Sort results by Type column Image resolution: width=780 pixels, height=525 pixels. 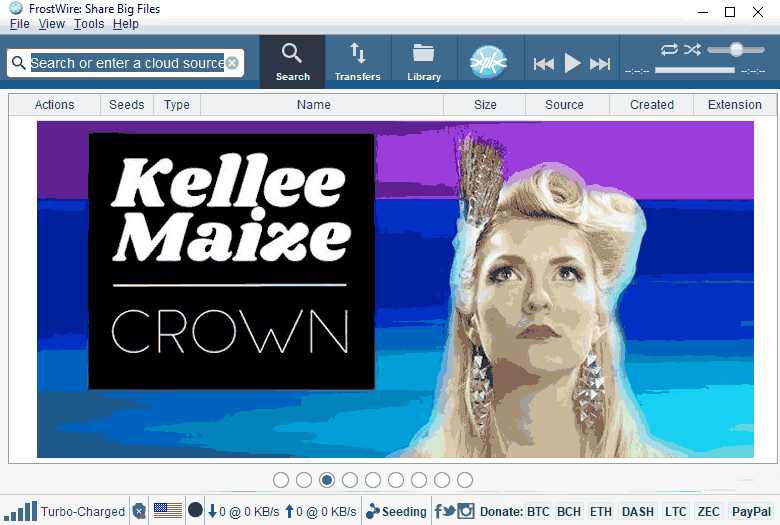coord(177,105)
